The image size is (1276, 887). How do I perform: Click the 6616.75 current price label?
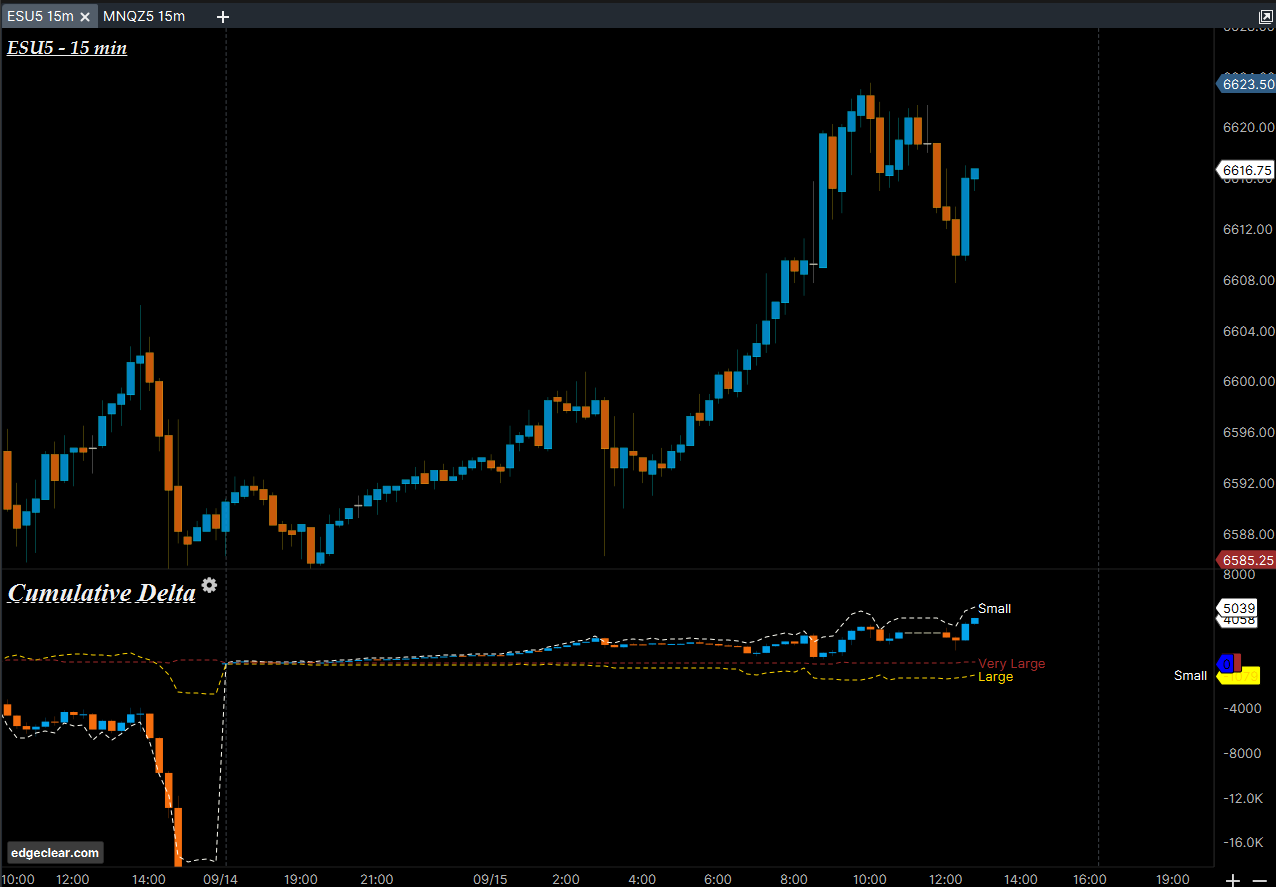click(x=1246, y=170)
